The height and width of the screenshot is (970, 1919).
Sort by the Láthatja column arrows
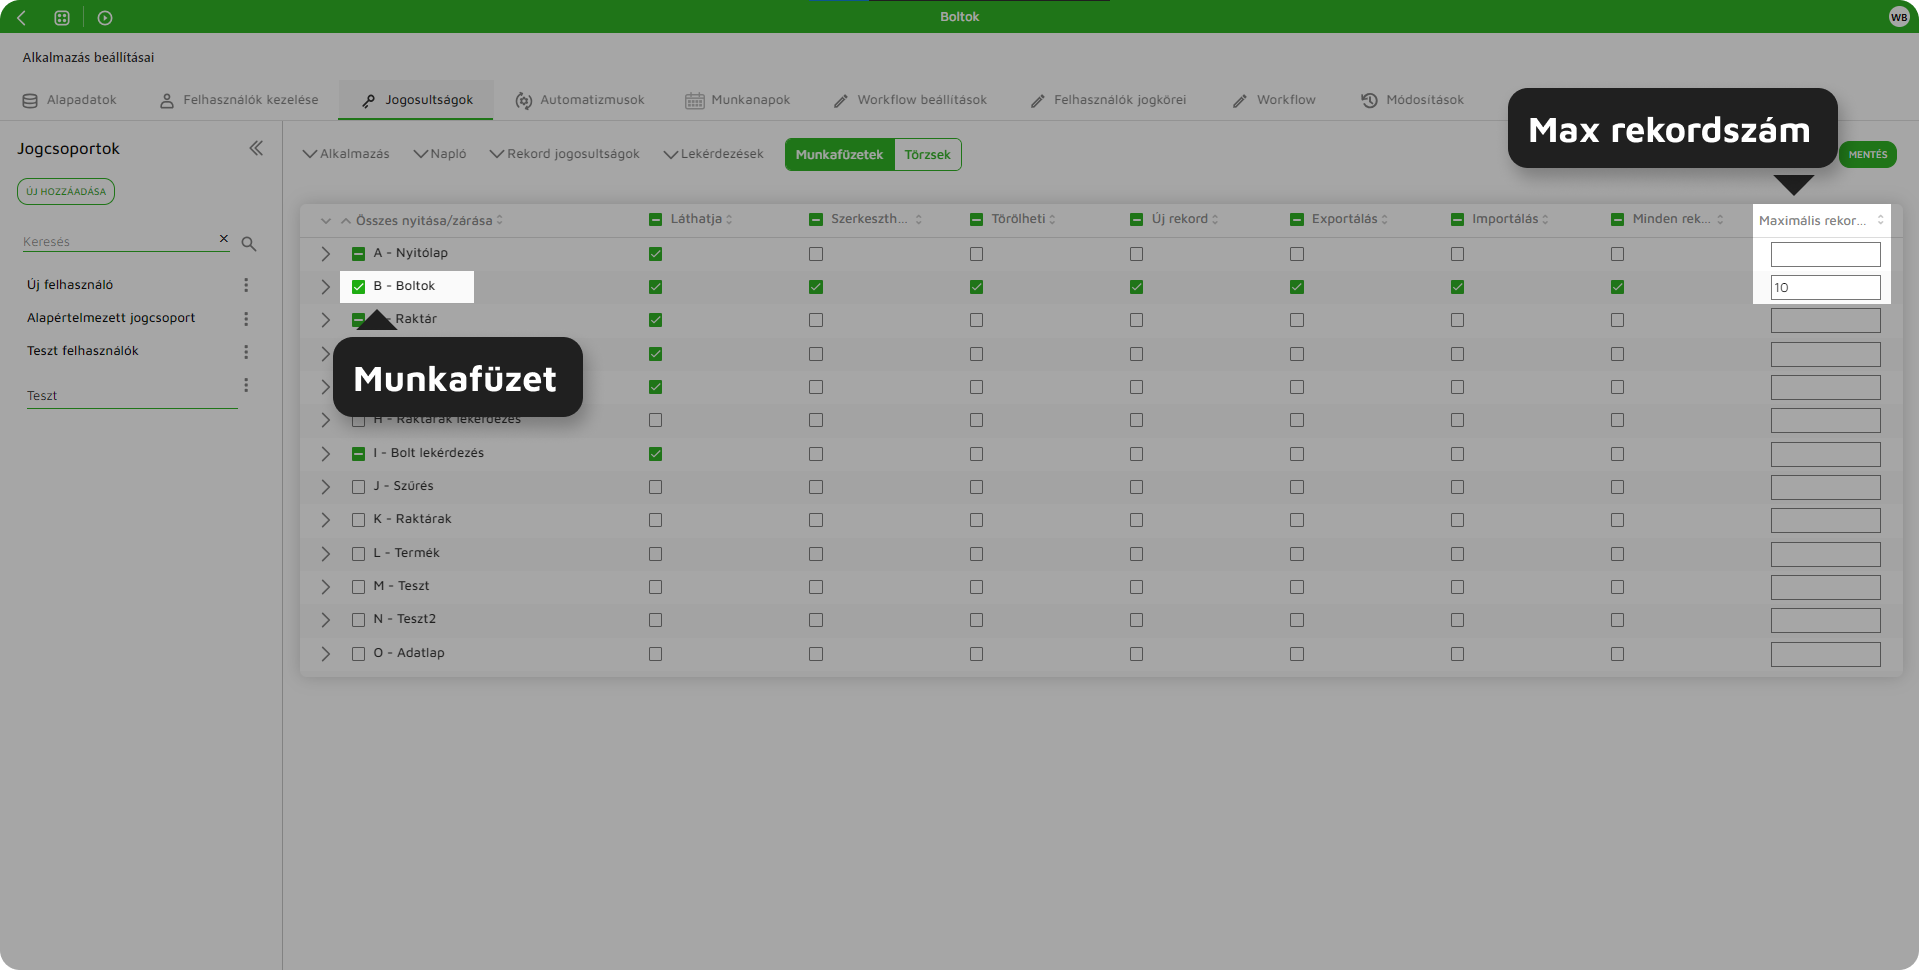tap(729, 219)
